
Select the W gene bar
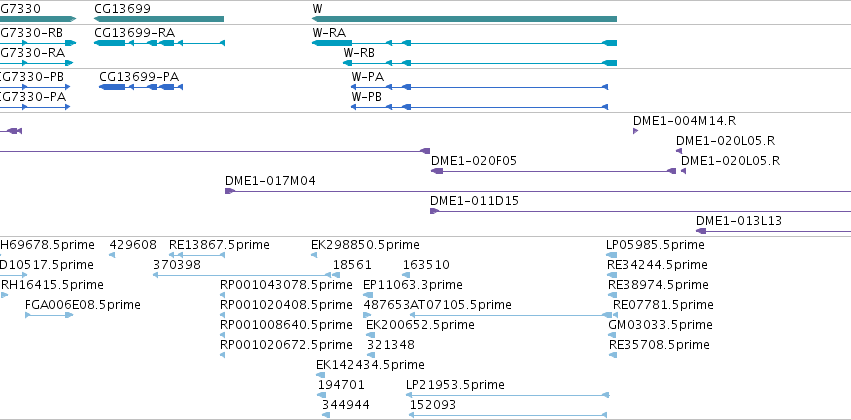tap(465, 19)
